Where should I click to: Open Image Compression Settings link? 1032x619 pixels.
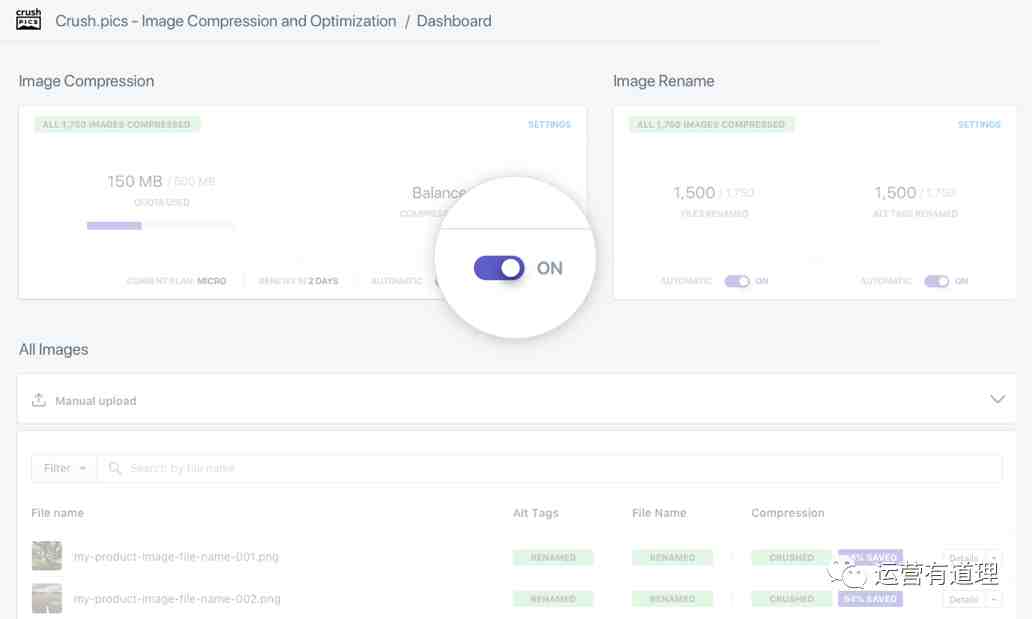pos(549,125)
